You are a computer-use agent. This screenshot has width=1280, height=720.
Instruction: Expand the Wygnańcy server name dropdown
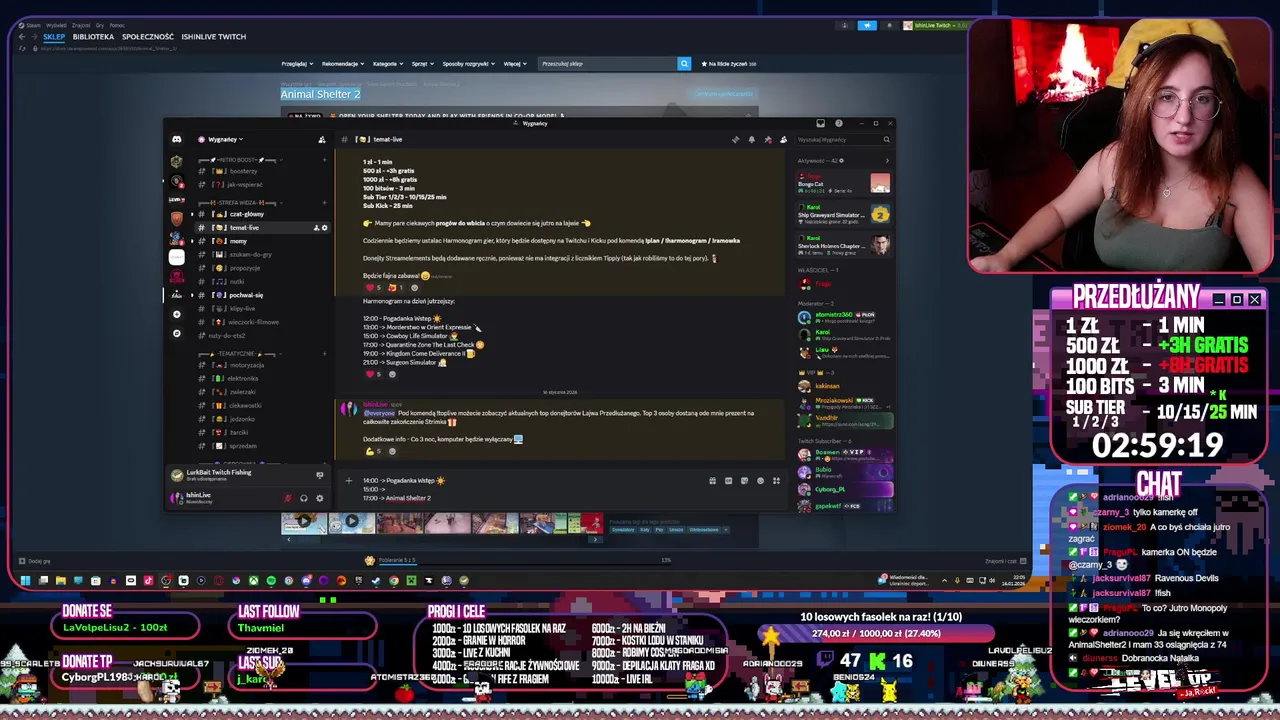coord(224,139)
